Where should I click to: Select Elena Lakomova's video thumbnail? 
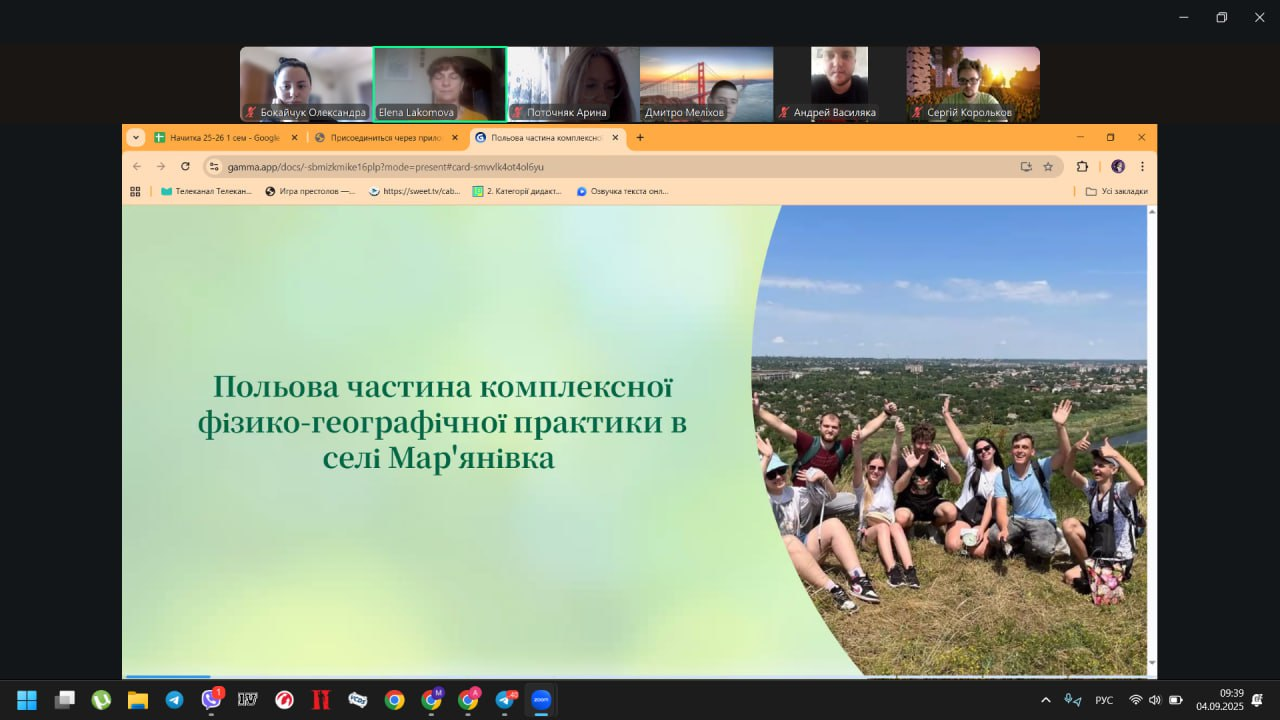pyautogui.click(x=440, y=84)
